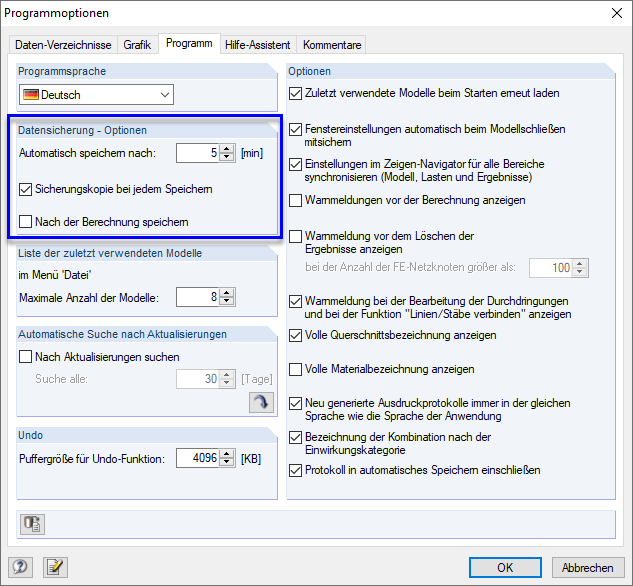Toggle Bezeichnung der Kombination nach Einwirkungskategorie
633x586 pixels.
tap(296, 437)
